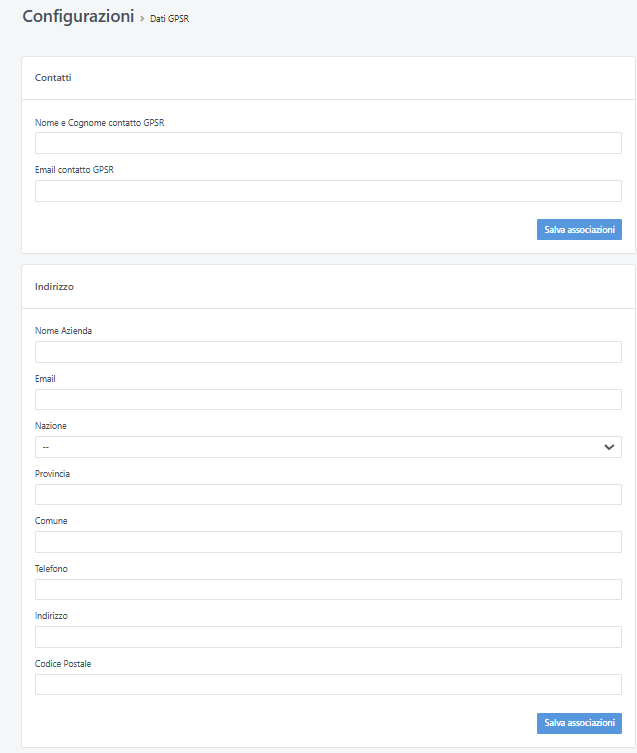Click the Telefono label text

point(52,569)
